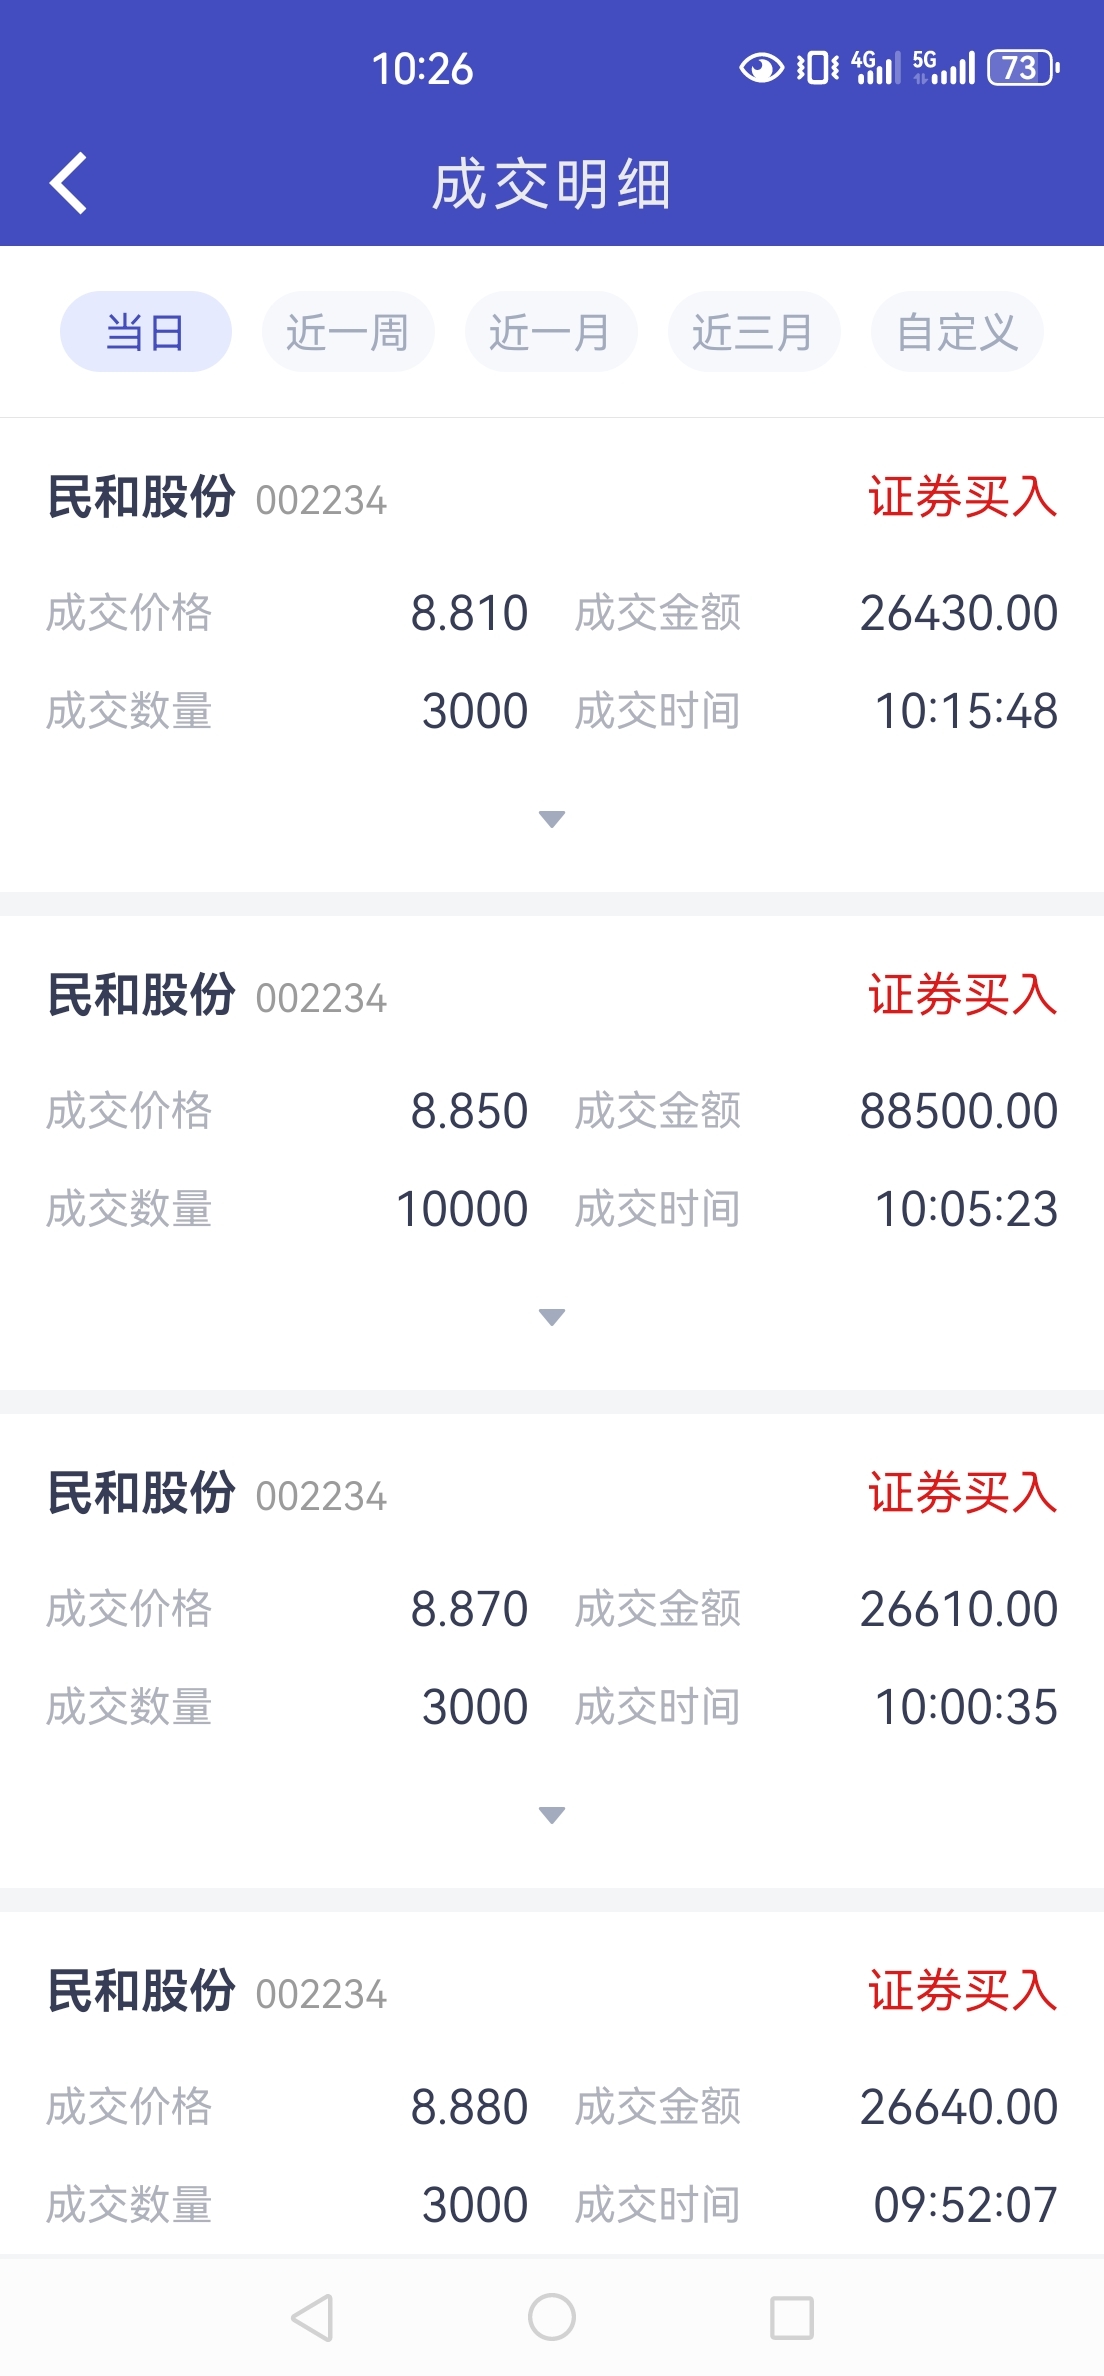
Task: Tap the vibrate mode status icon
Action: (817, 68)
